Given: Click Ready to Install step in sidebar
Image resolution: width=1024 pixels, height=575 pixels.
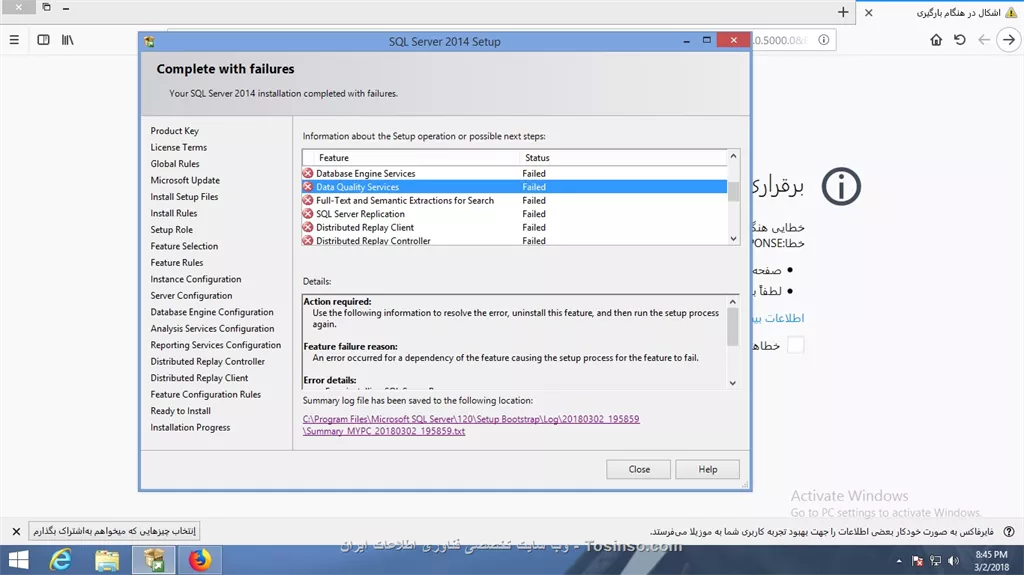Looking at the screenshot, I should 180,410.
